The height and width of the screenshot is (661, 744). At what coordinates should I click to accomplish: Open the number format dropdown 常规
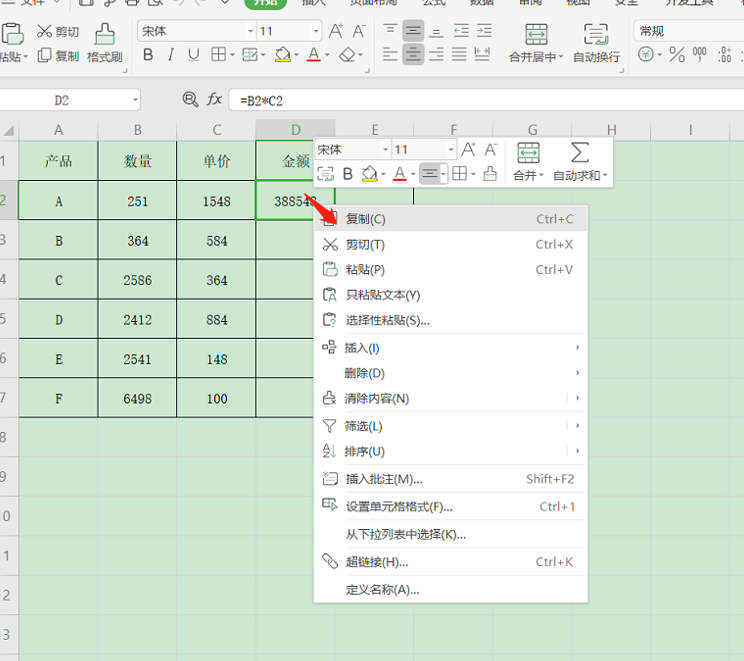(x=689, y=31)
